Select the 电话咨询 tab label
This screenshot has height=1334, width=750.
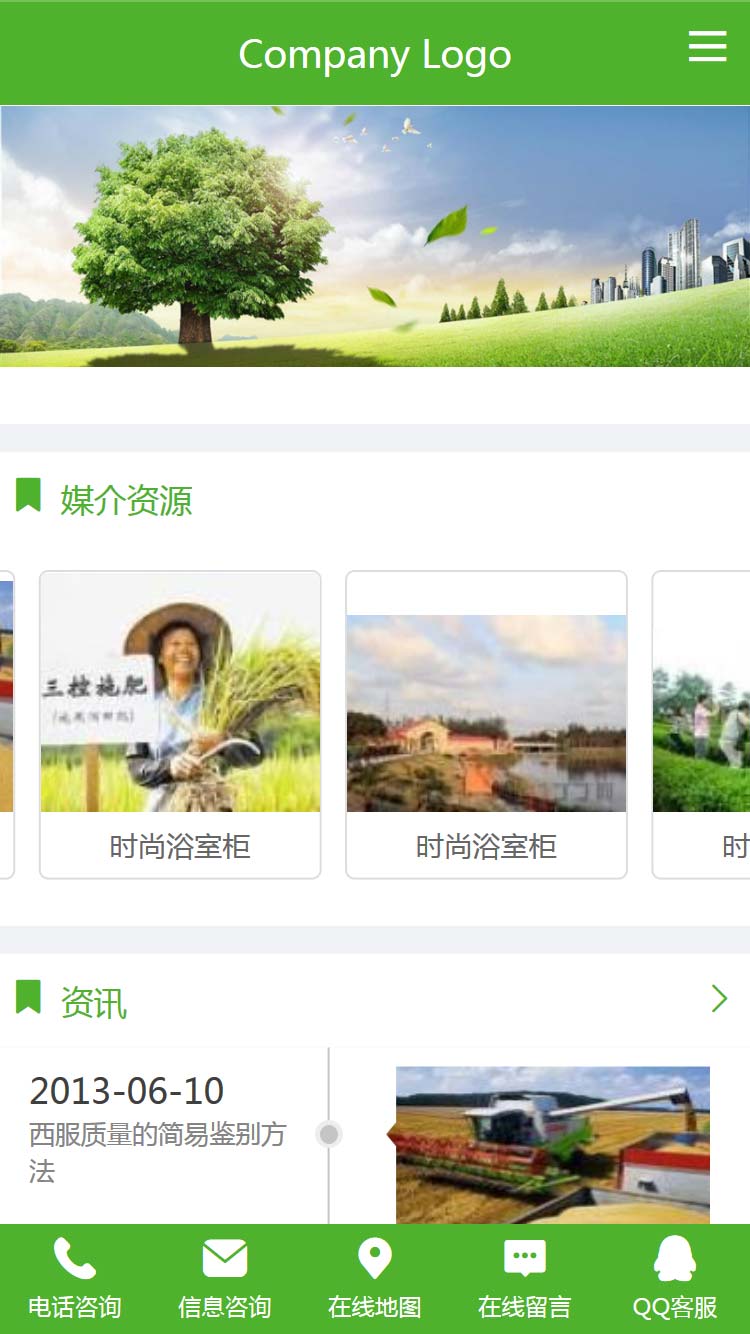coord(75,1307)
